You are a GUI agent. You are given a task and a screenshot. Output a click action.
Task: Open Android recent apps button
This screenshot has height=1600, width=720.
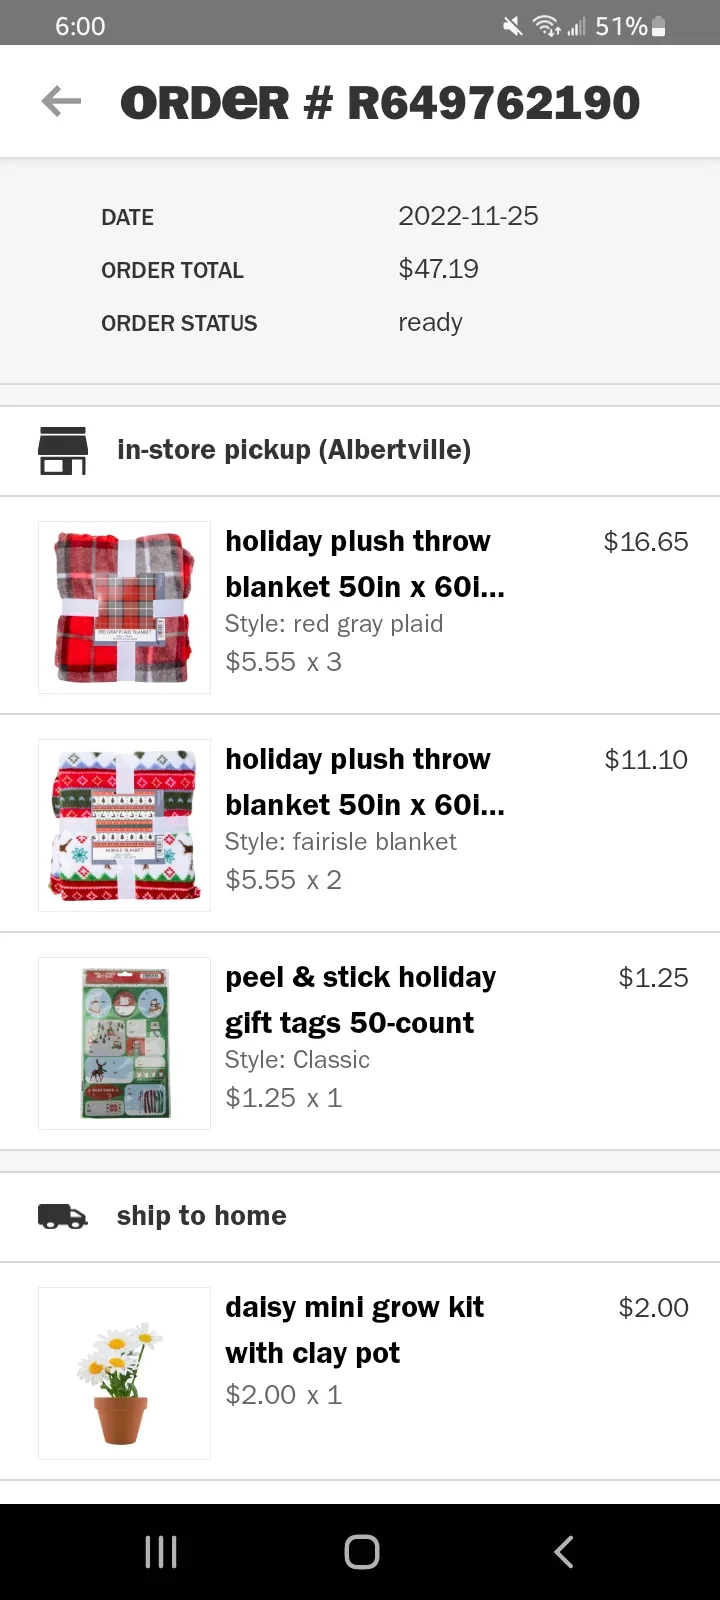pos(161,1552)
